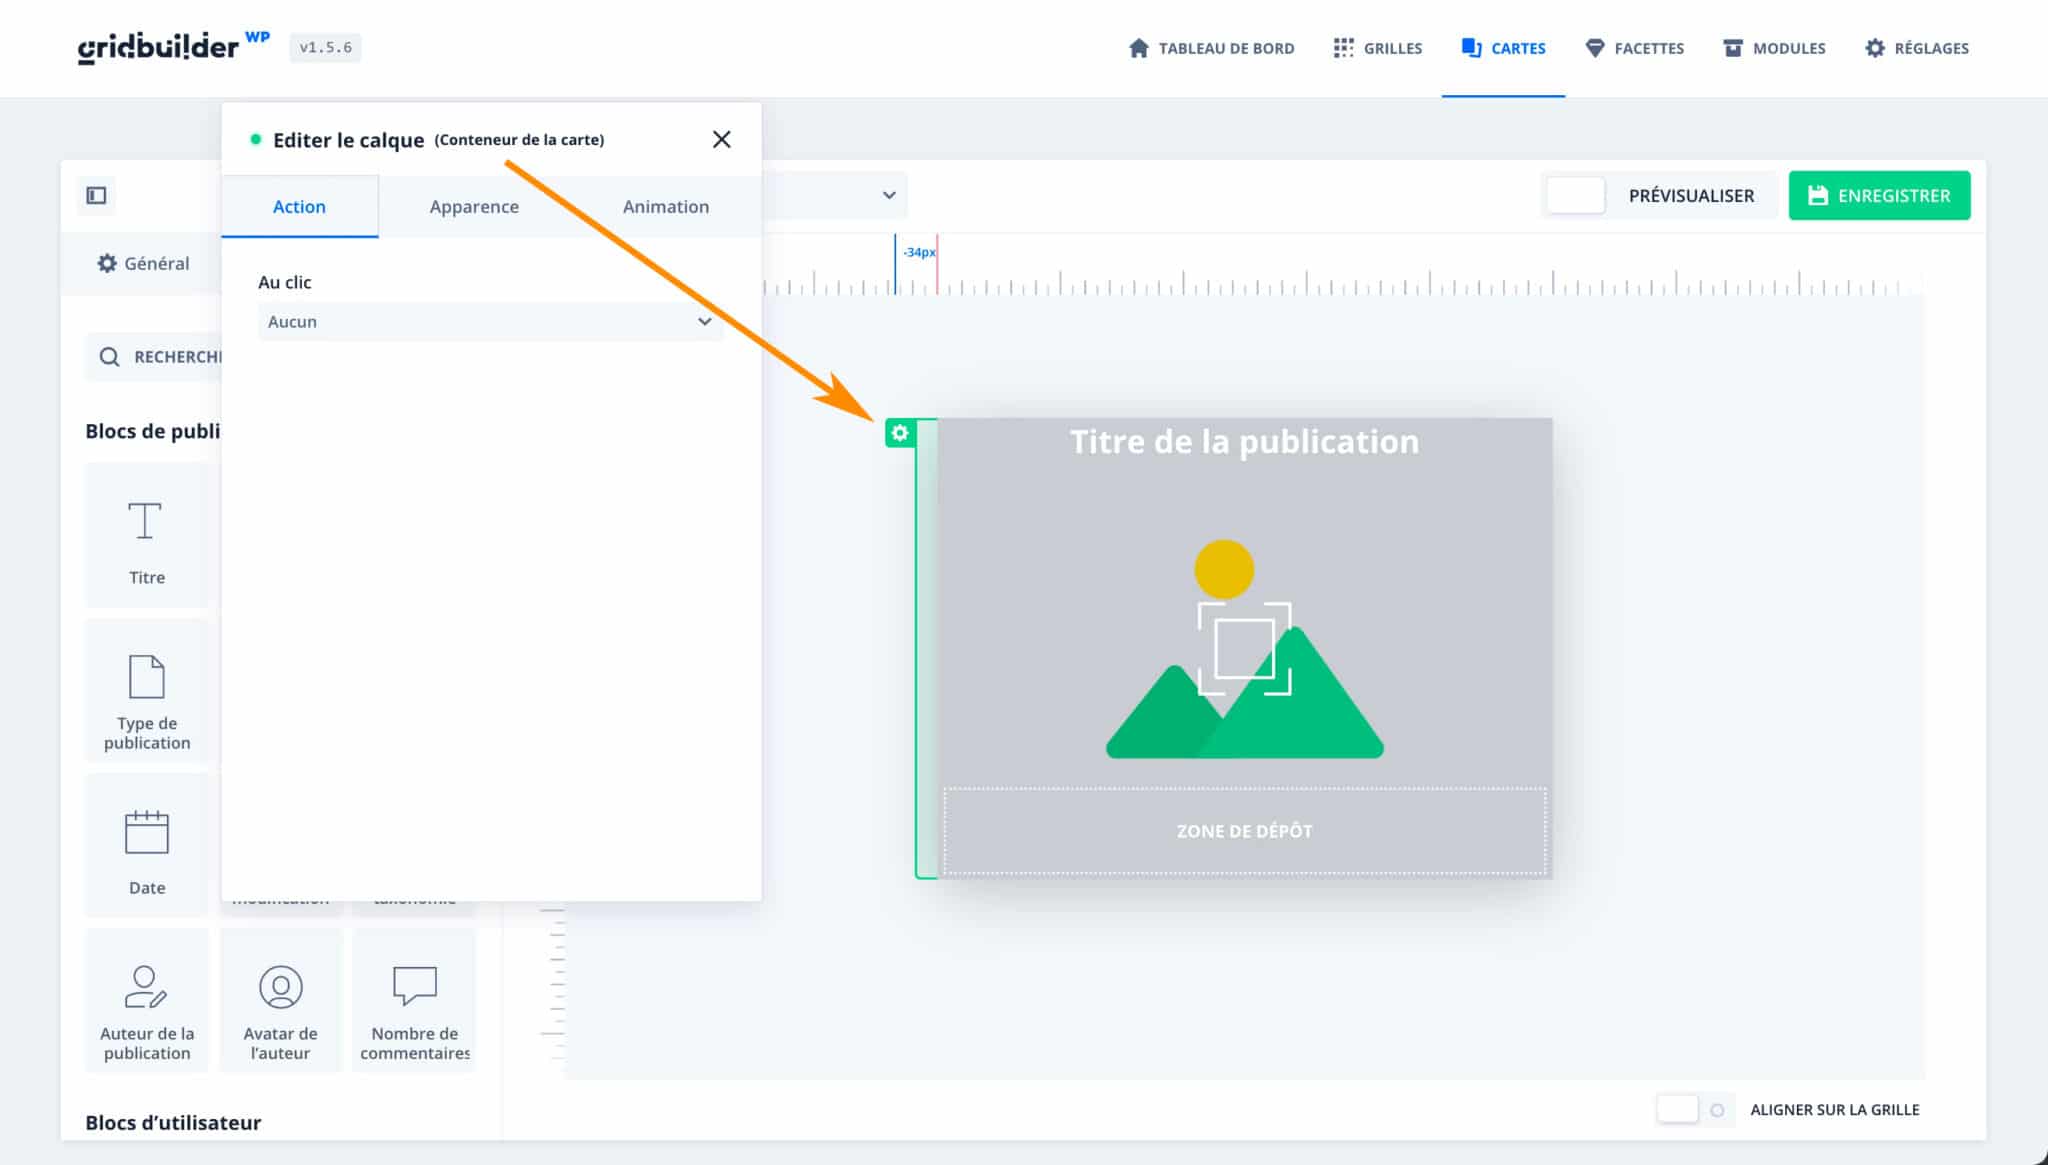
Task: Select the Nombre de commentaires block
Action: [414, 1002]
